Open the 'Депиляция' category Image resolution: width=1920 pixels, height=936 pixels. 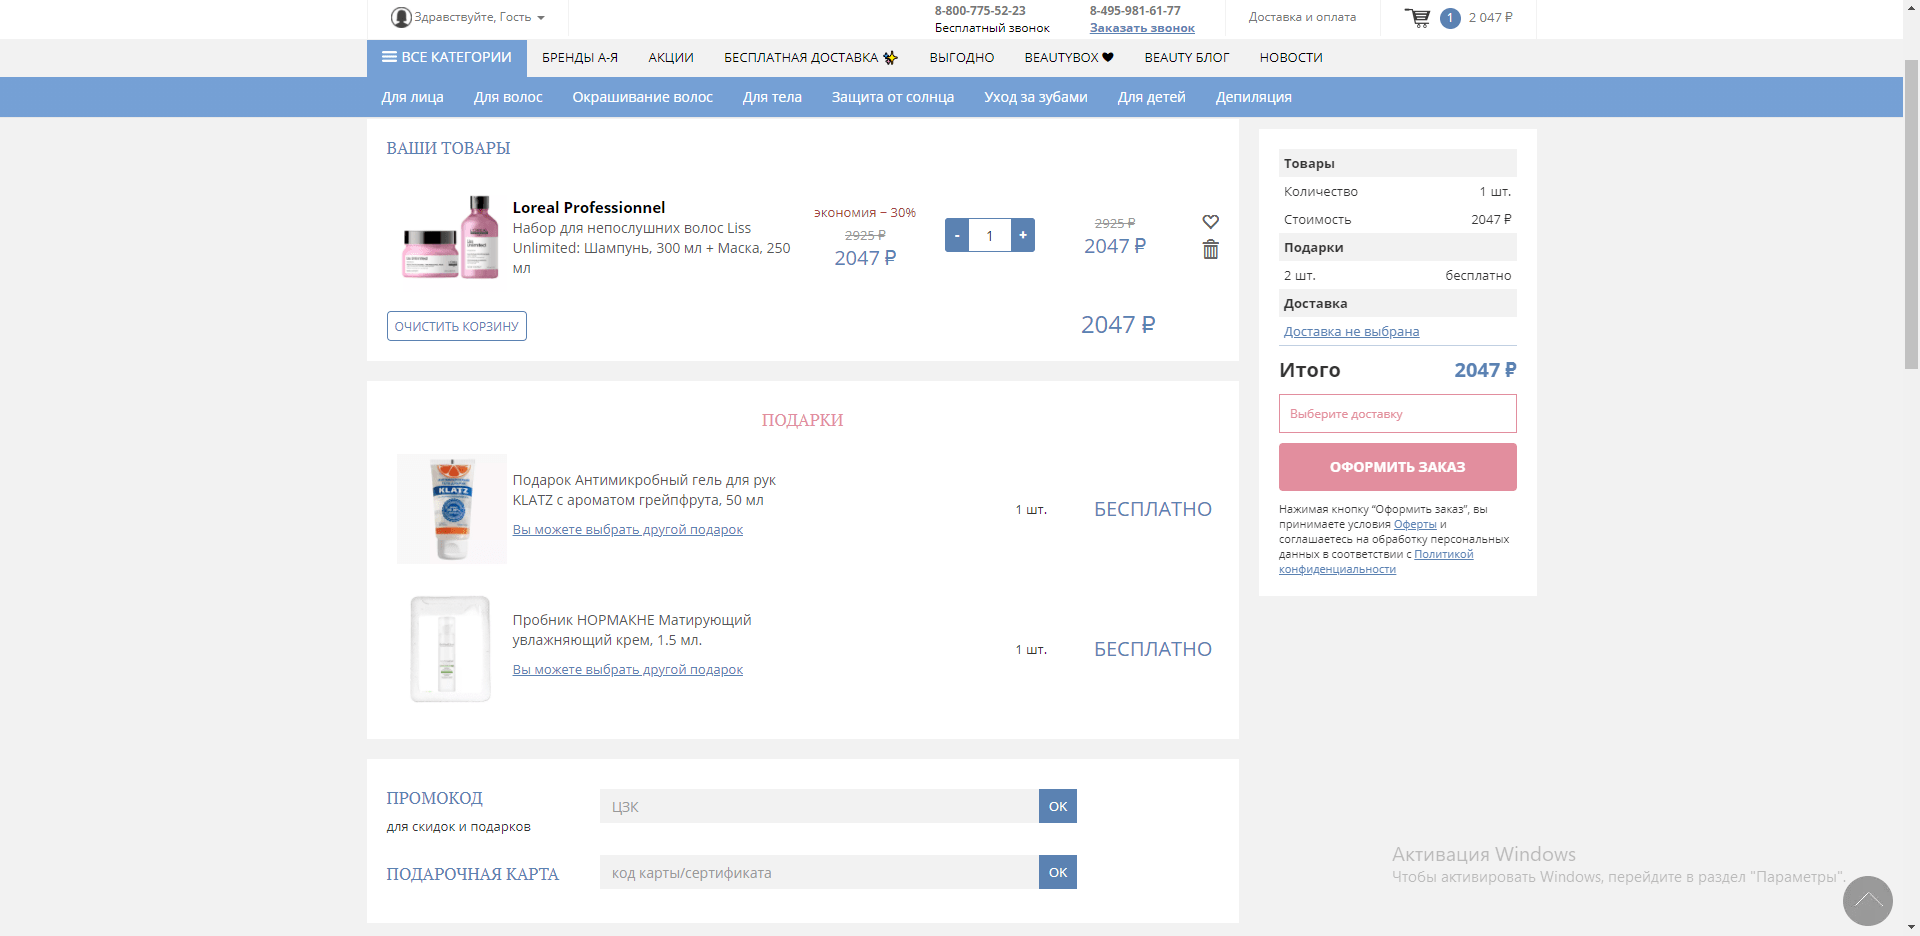pyautogui.click(x=1254, y=97)
